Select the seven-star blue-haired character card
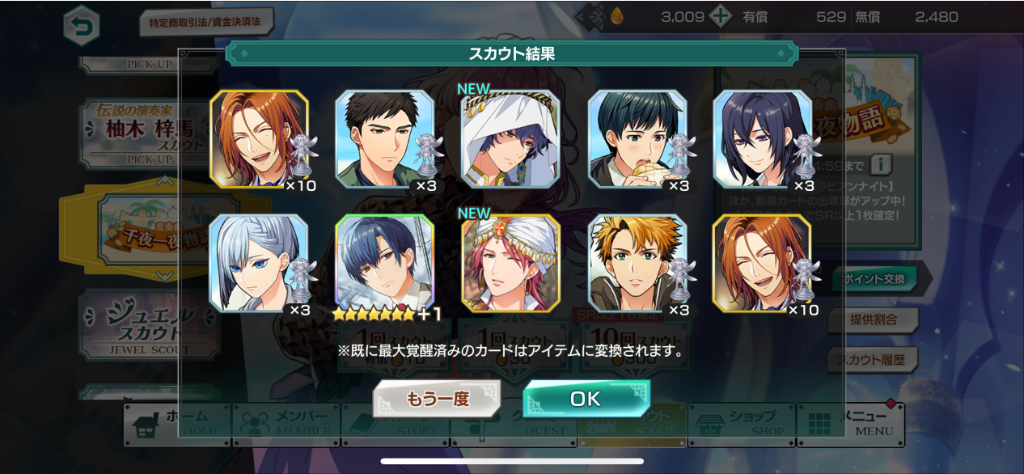 click(385, 263)
